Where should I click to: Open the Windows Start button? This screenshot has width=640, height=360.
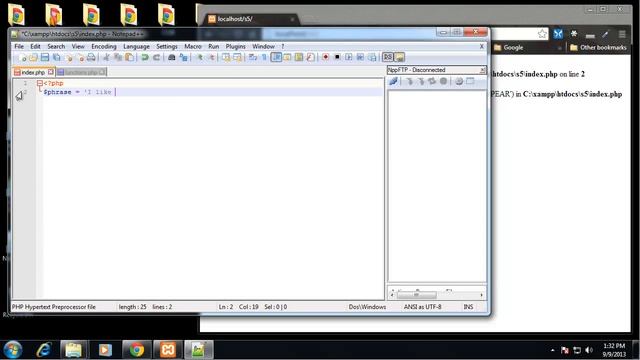13,350
